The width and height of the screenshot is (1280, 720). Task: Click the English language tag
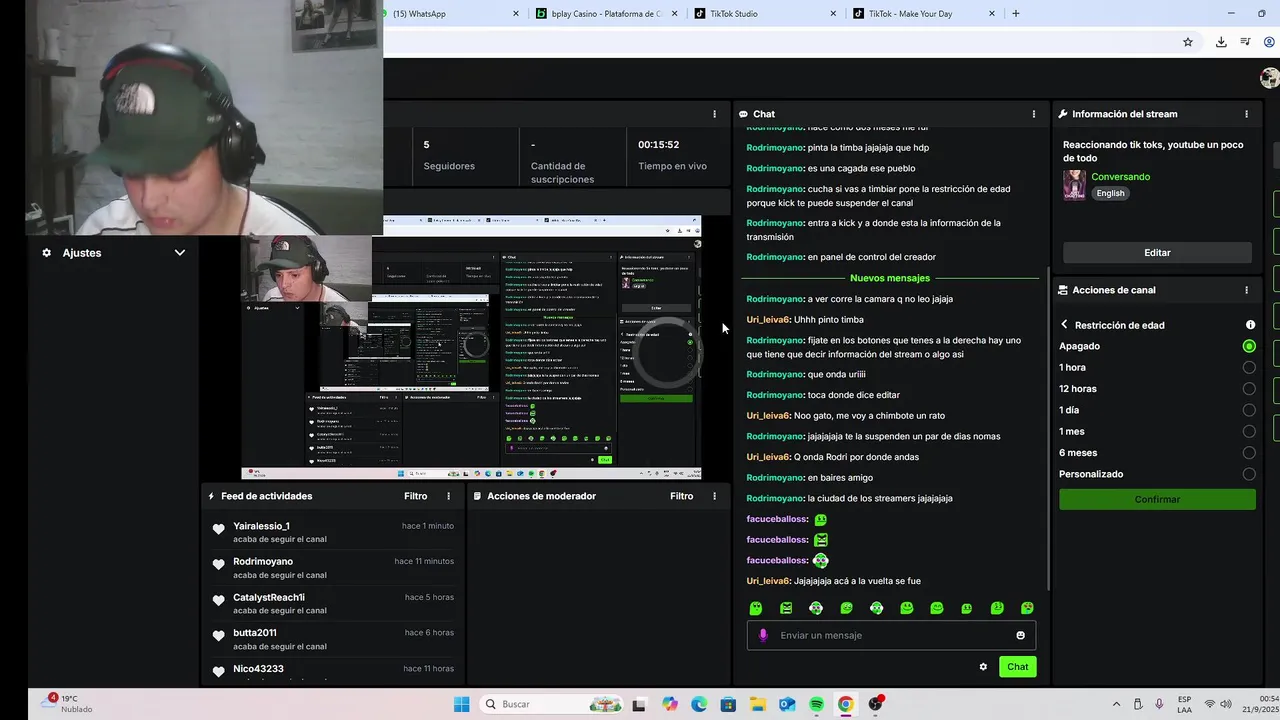(1110, 193)
